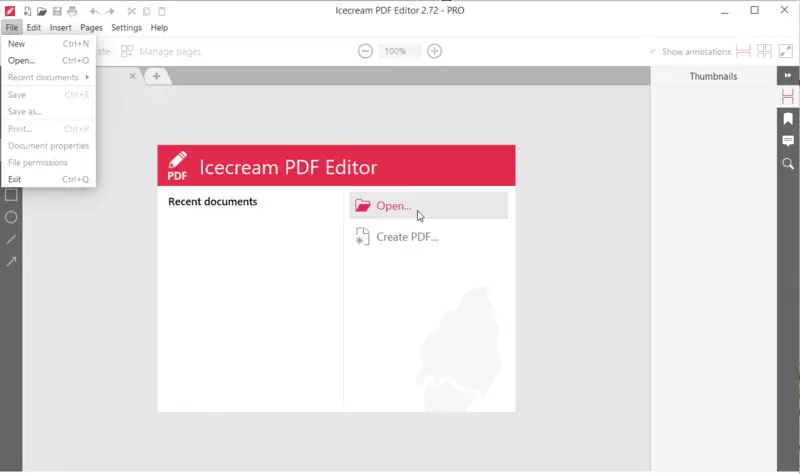The image size is (800, 474).
Task: Click the printer icon in the title bar
Action: coord(72,11)
